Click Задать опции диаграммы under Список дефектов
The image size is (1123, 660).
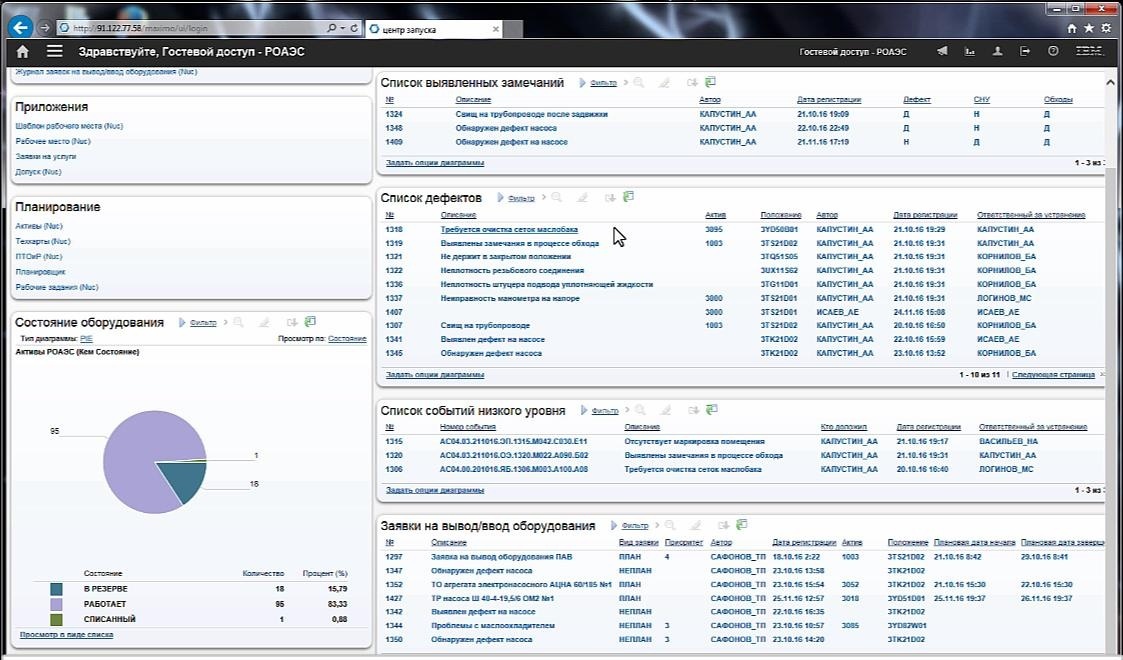435,374
